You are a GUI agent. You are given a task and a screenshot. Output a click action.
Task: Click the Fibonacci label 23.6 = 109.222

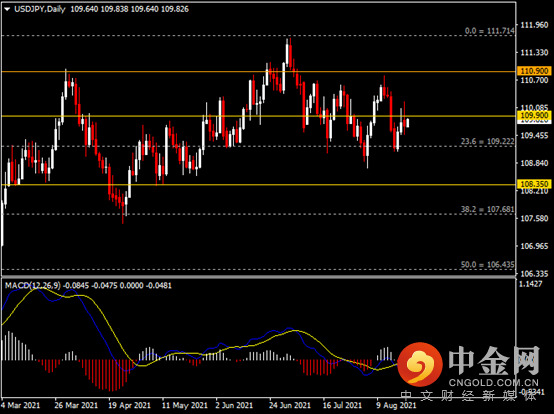click(488, 141)
